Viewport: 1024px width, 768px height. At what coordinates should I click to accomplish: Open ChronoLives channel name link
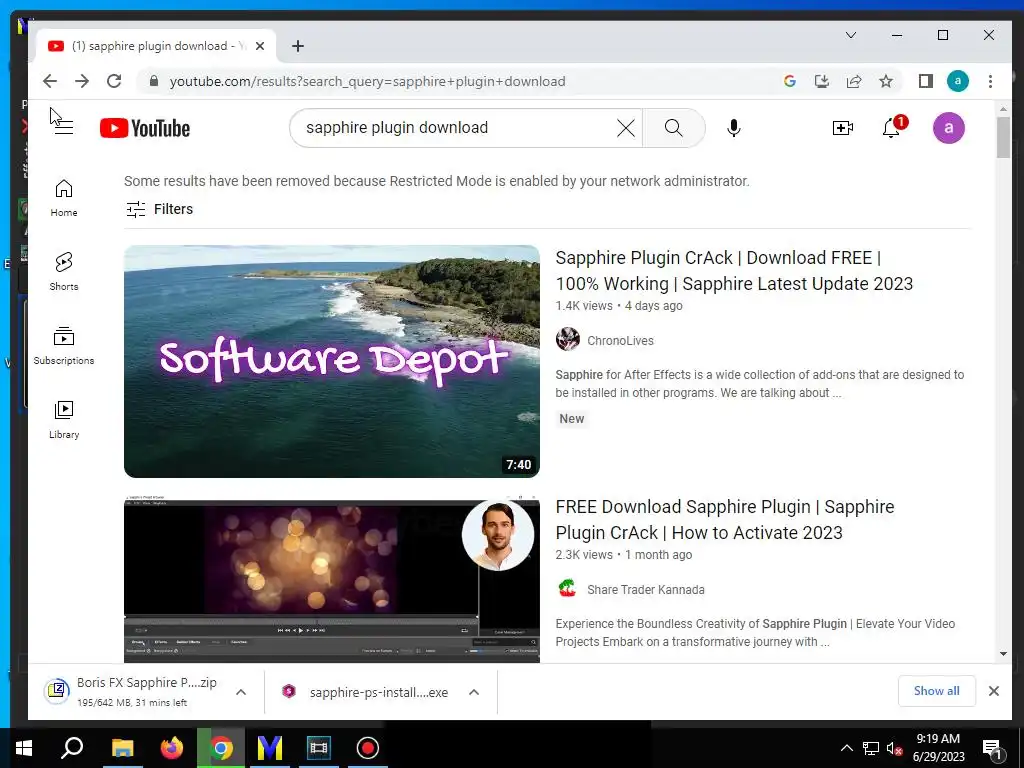620,340
